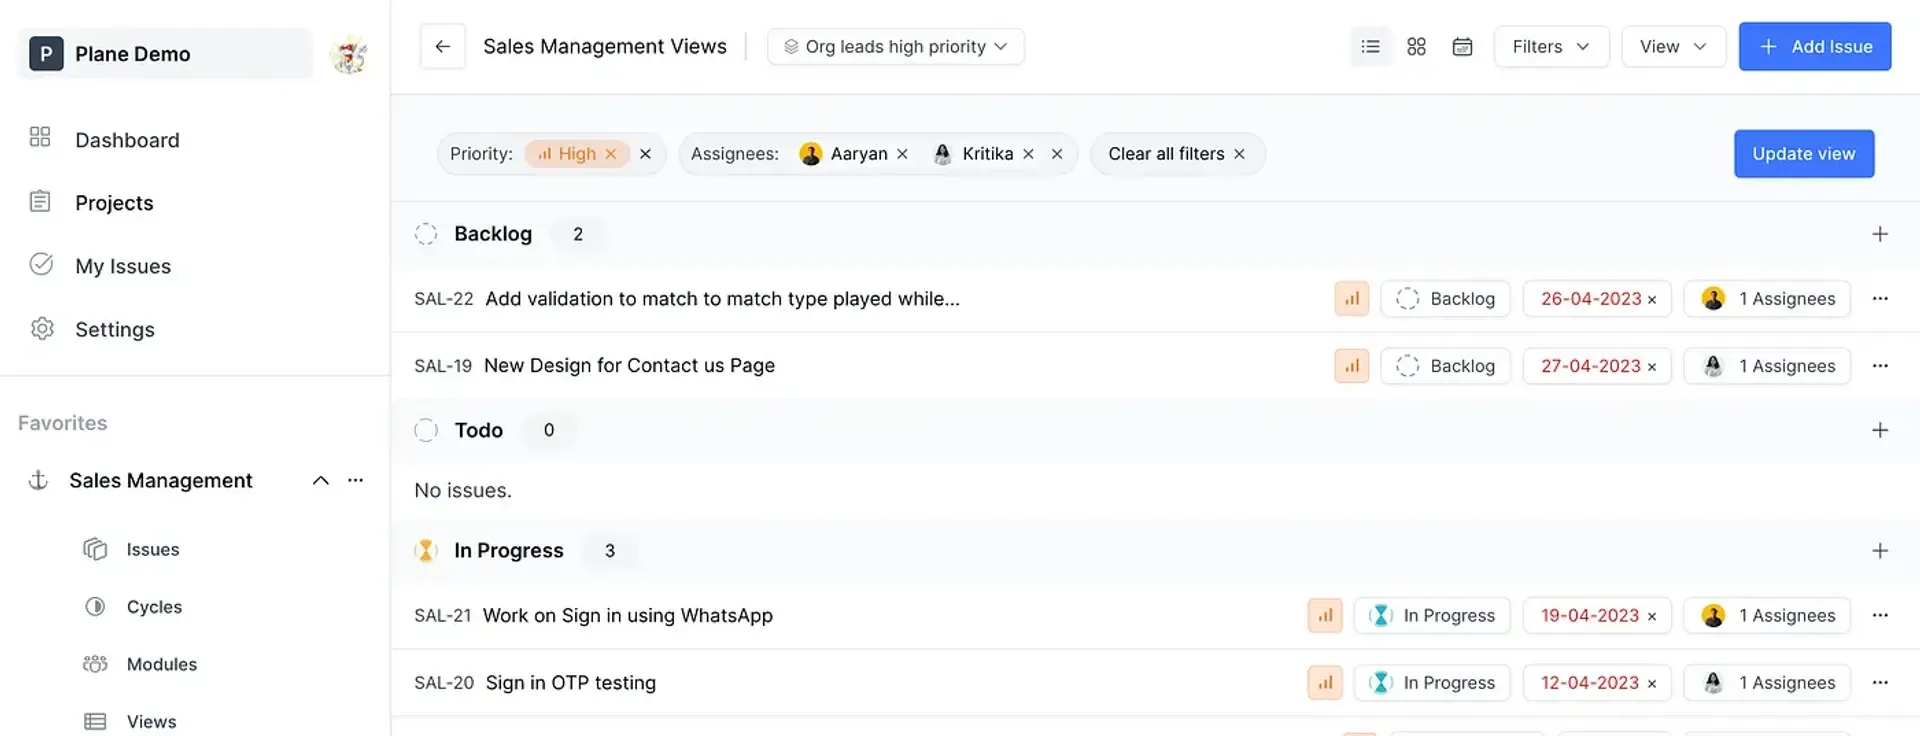Add new issue to Backlog group
This screenshot has height=736, width=1920.
tap(1879, 234)
